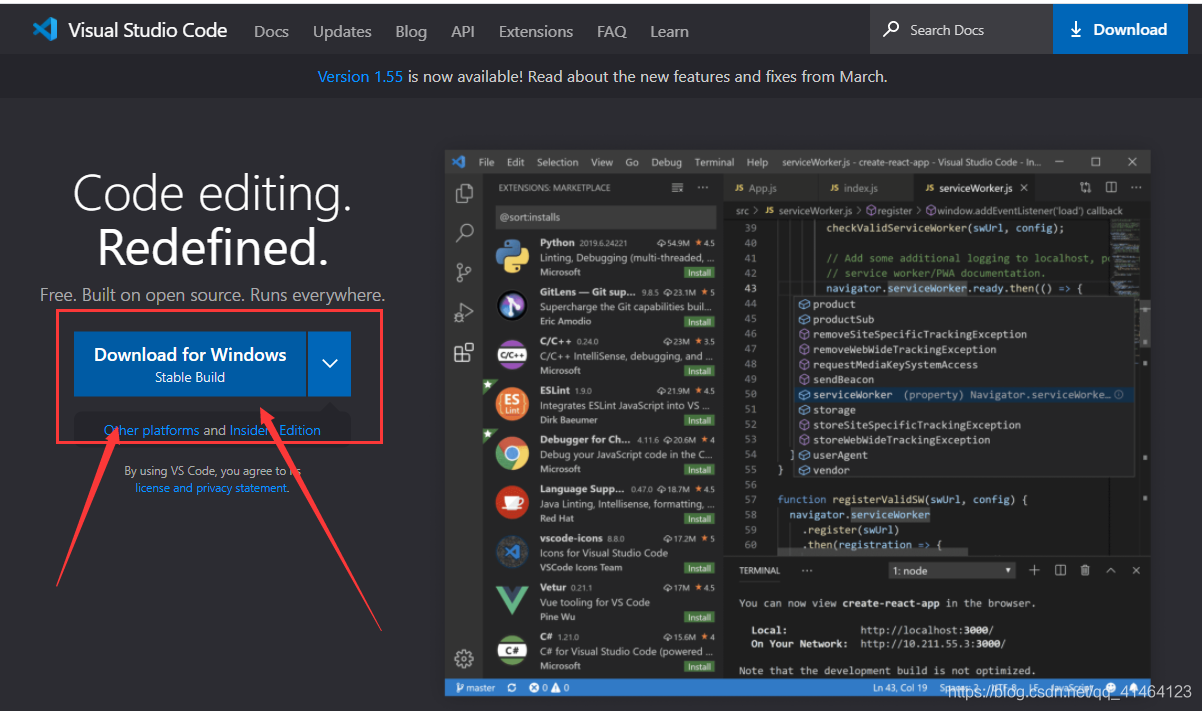This screenshot has width=1202, height=711.
Task: Expand the download options chevron dropdown
Action: (x=330, y=364)
